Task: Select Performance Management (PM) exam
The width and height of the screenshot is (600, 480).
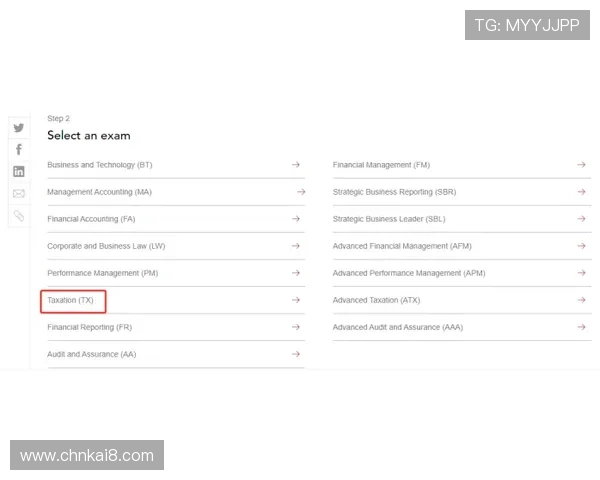Action: coord(102,273)
